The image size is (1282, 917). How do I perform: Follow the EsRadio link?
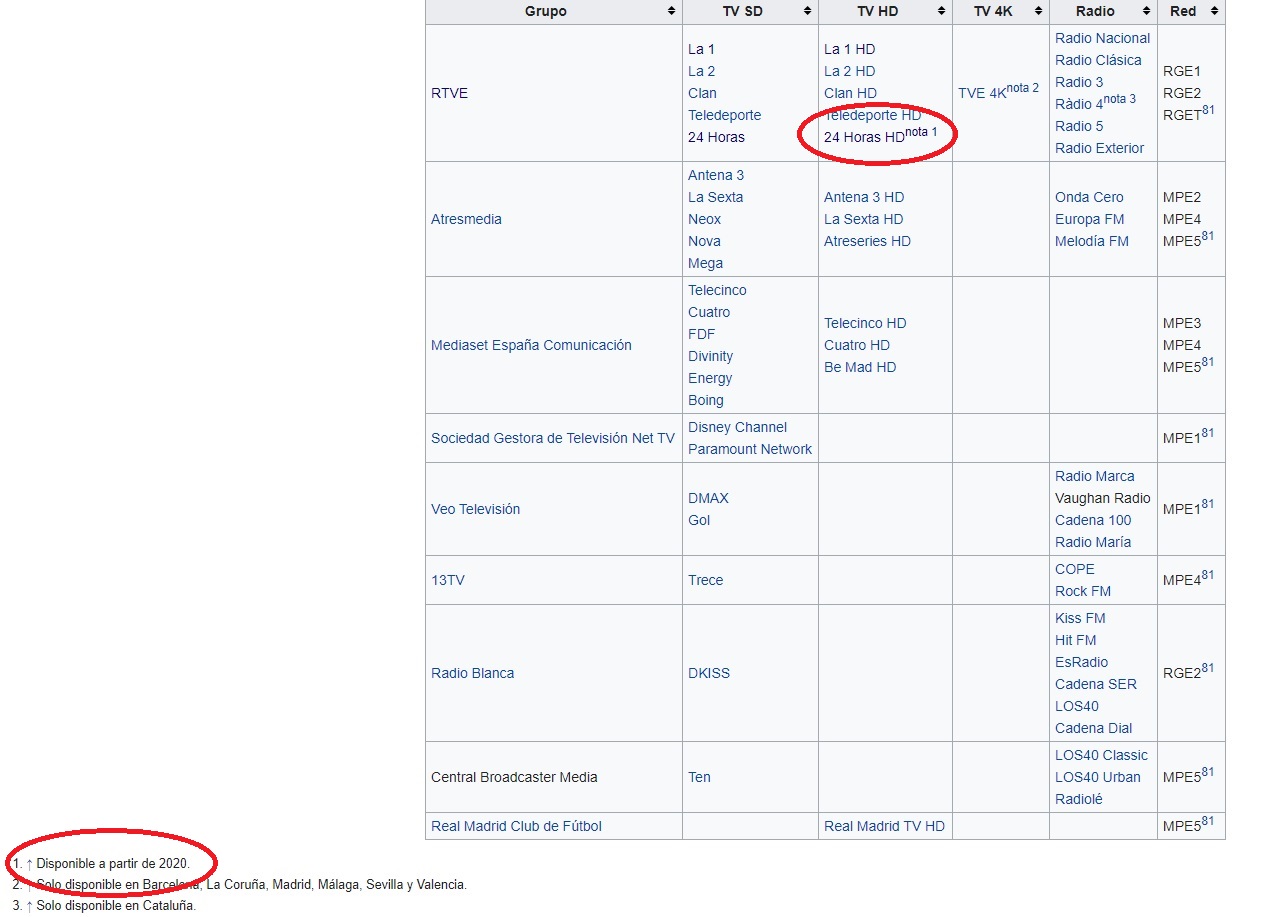click(x=1082, y=662)
